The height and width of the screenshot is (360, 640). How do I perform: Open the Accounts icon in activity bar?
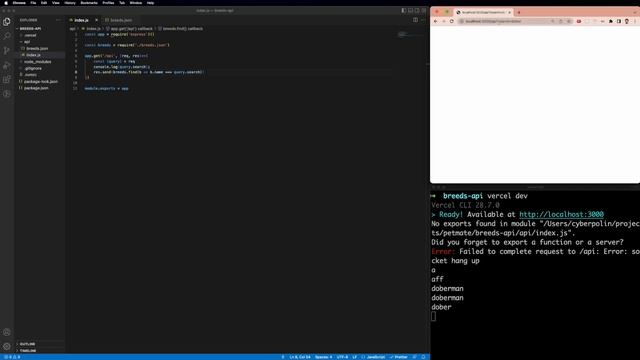[x=7, y=332]
